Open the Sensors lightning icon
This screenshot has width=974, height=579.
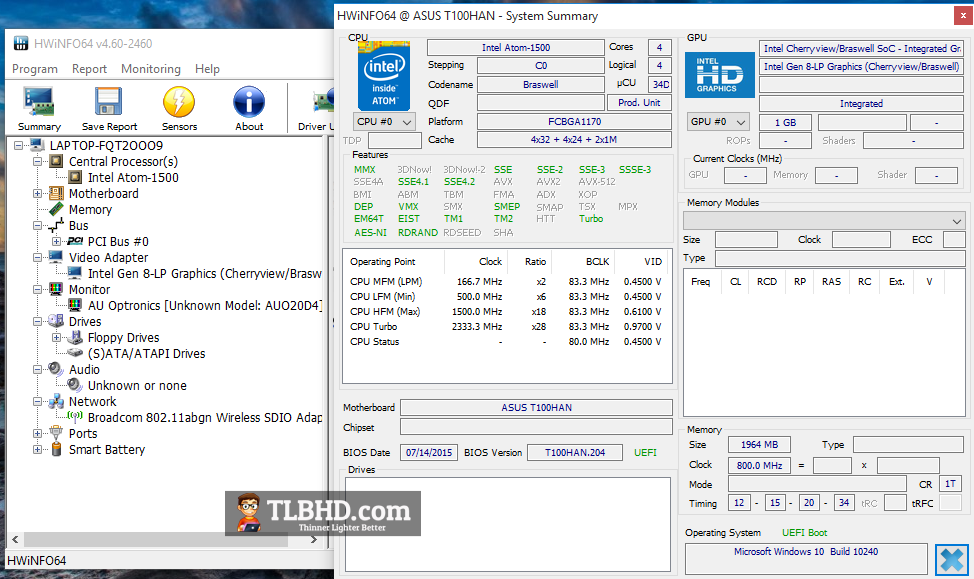179,102
